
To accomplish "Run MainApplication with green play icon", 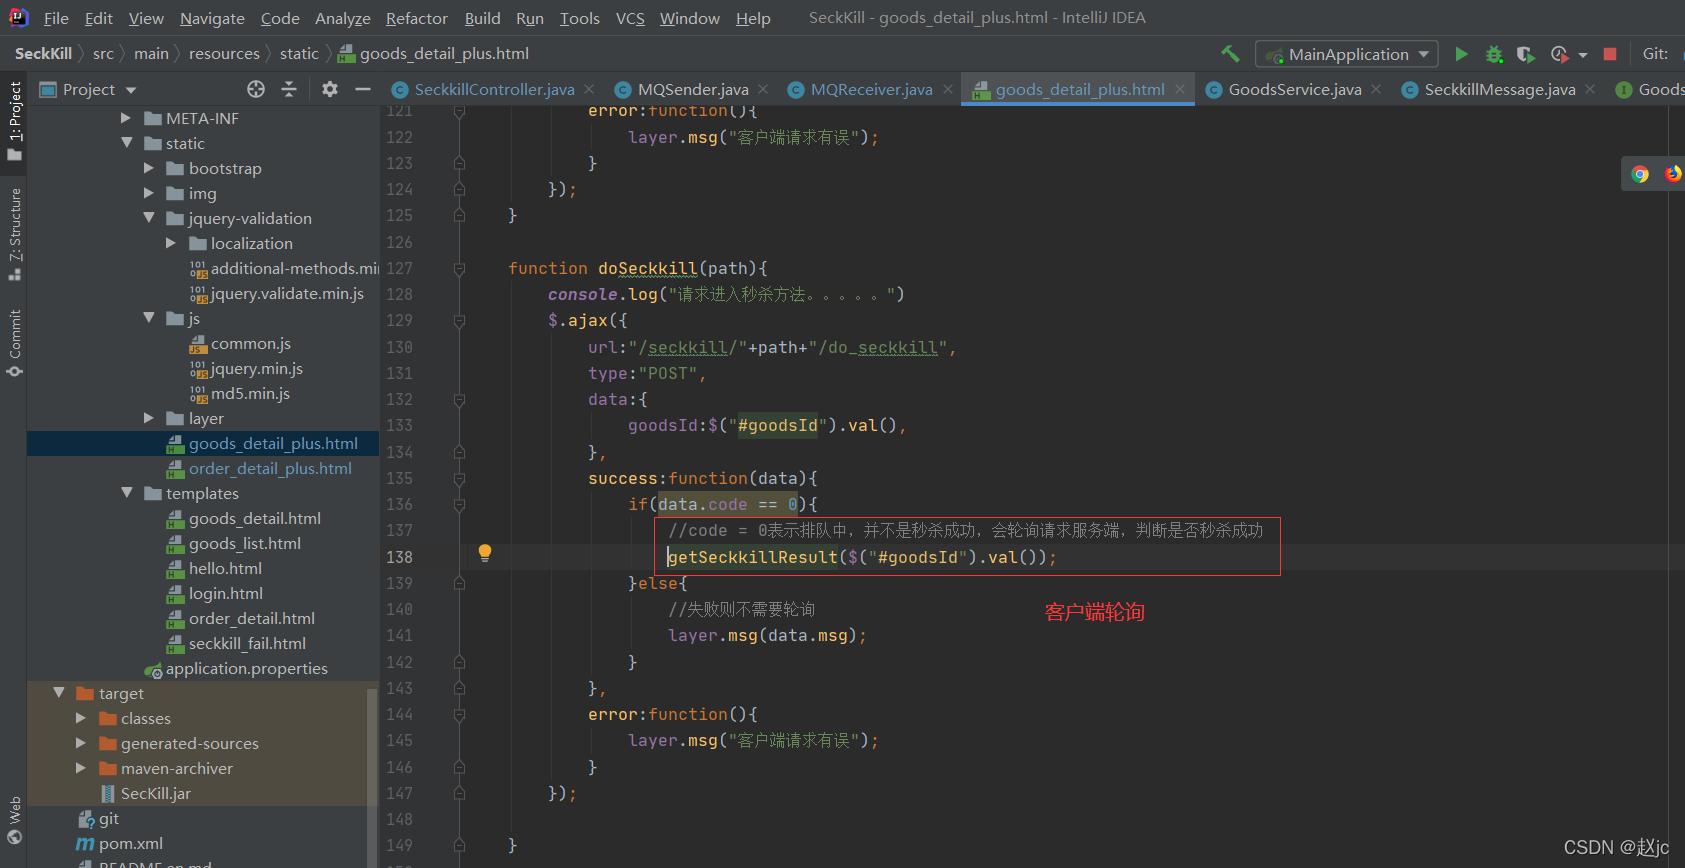I will click(x=1461, y=54).
